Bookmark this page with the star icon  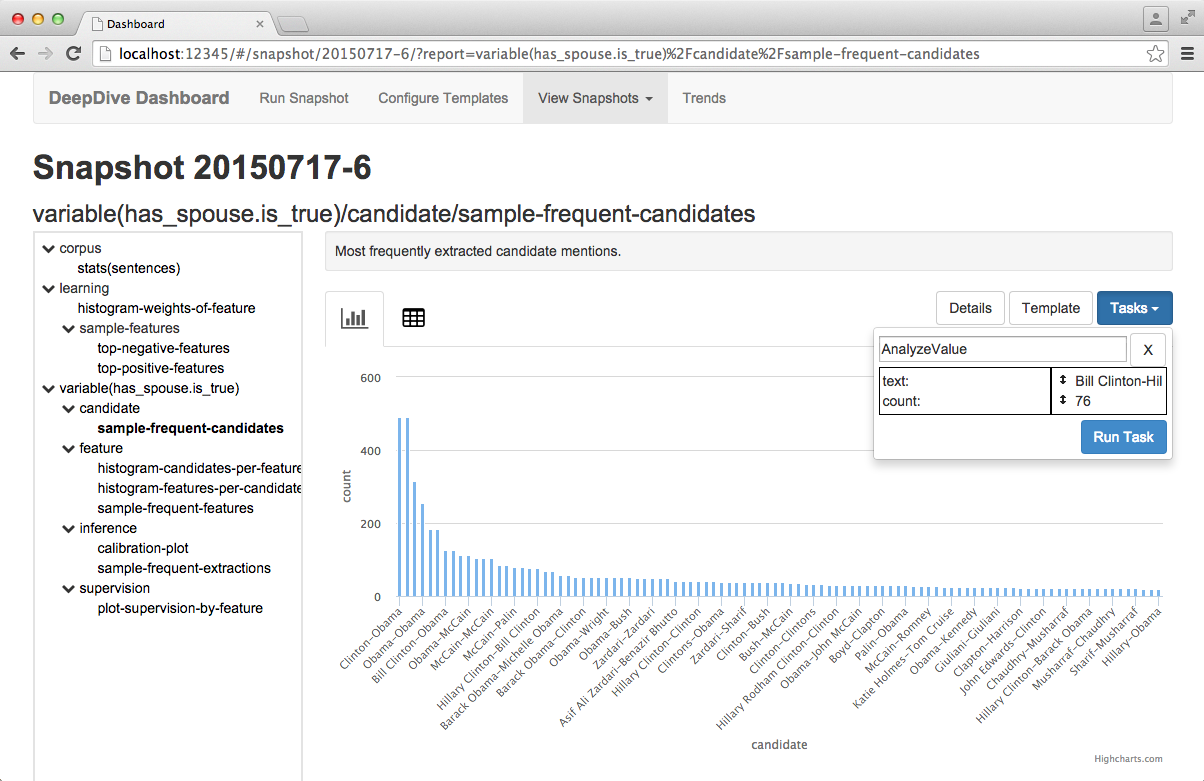coord(1155,54)
